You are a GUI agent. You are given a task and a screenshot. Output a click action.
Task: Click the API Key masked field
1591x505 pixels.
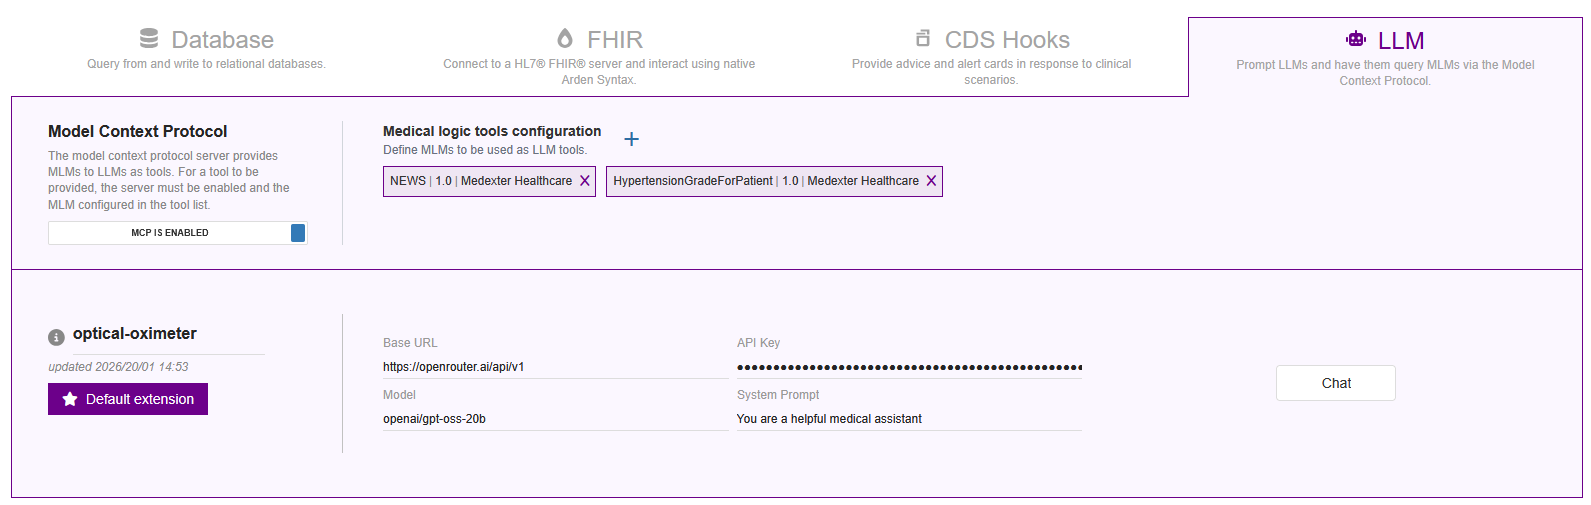coord(909,367)
